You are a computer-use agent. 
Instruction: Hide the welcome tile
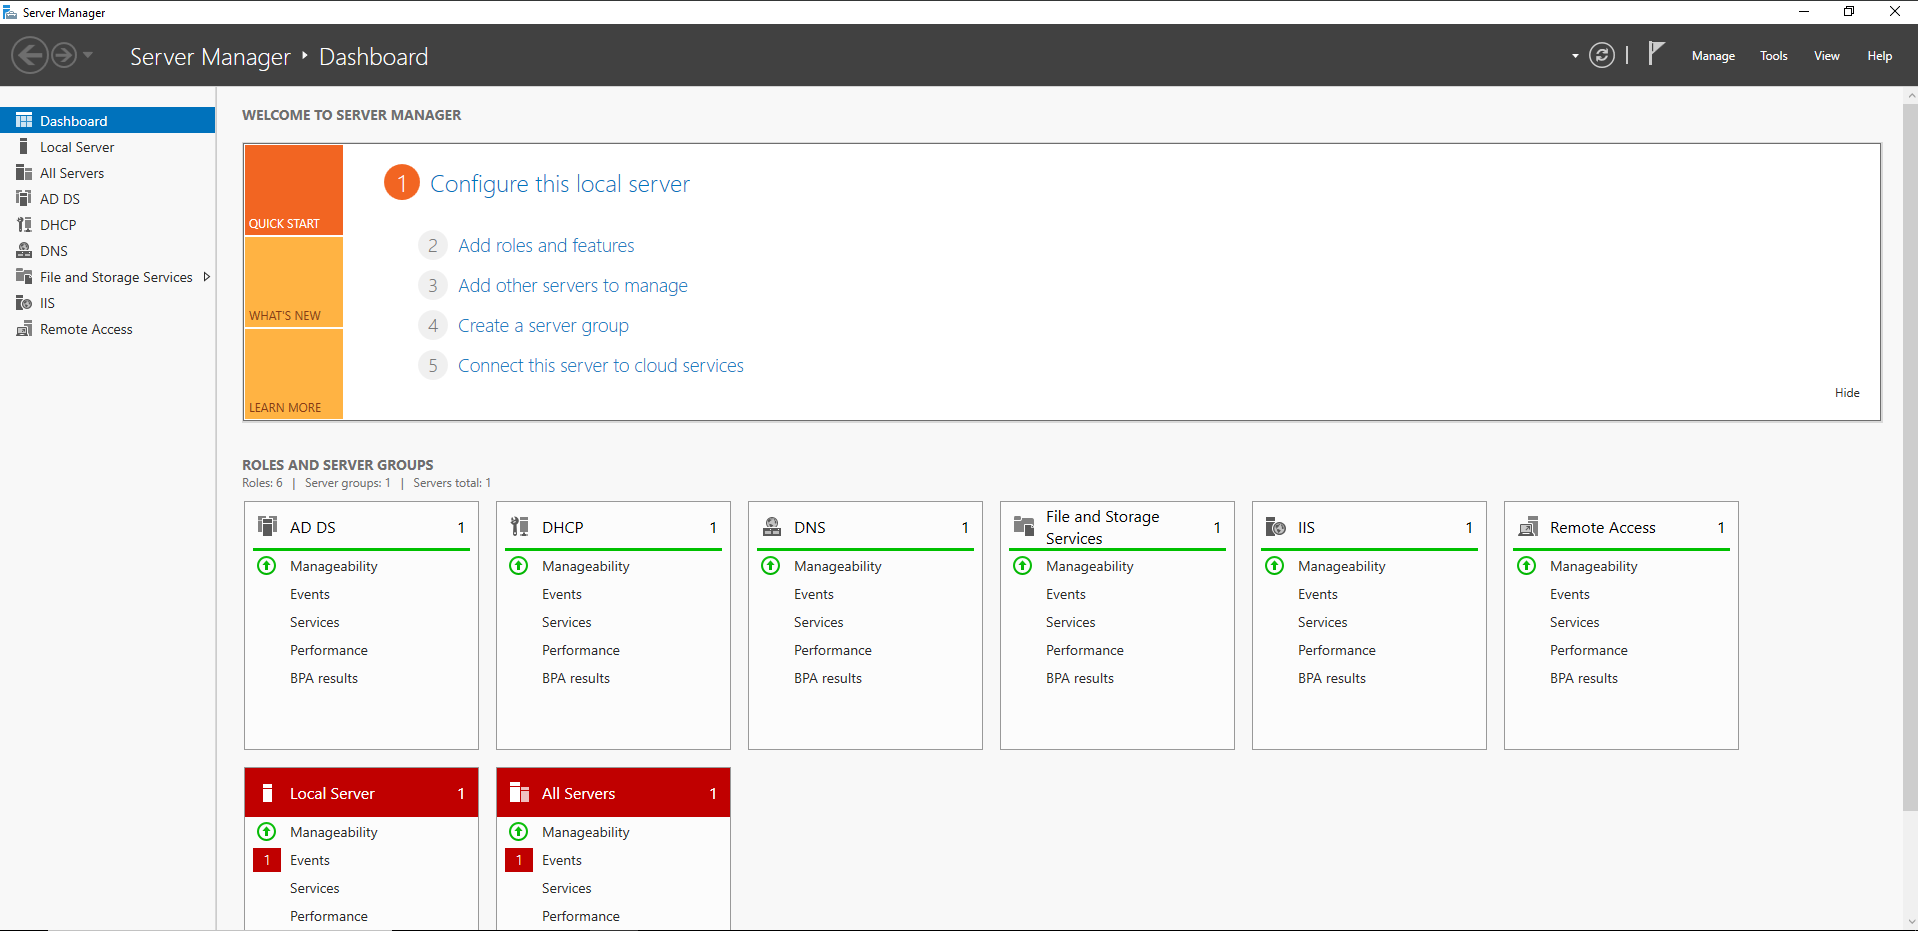coord(1847,393)
